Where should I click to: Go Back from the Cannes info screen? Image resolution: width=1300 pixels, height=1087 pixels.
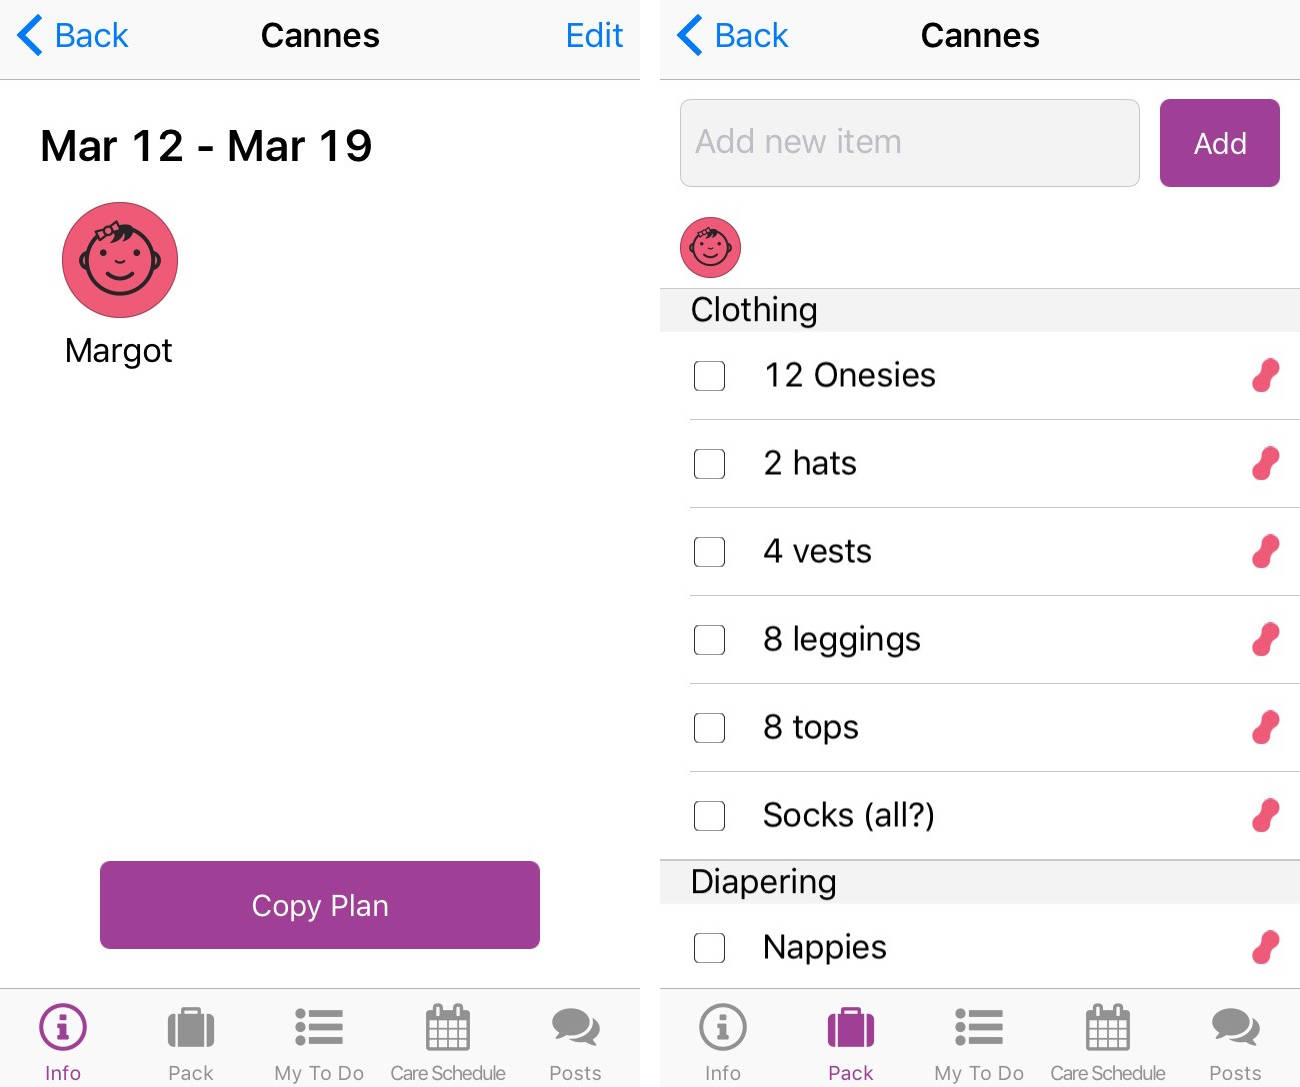tap(73, 36)
